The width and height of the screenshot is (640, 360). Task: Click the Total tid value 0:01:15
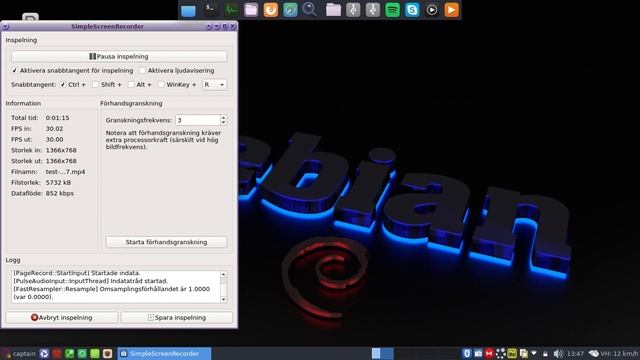pyautogui.click(x=57, y=118)
